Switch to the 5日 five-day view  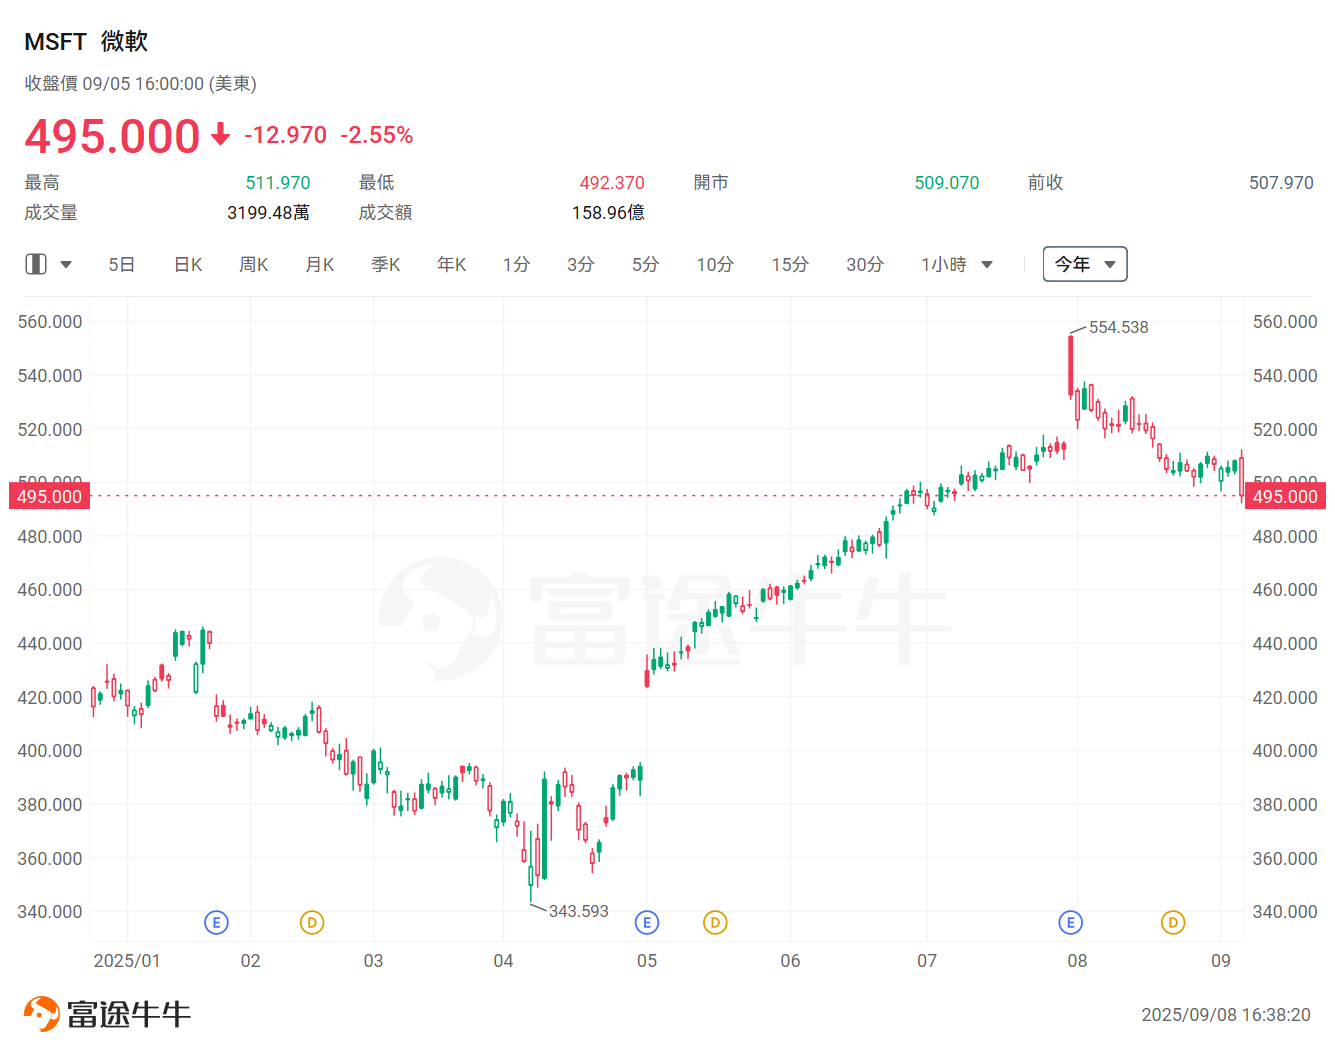click(121, 263)
